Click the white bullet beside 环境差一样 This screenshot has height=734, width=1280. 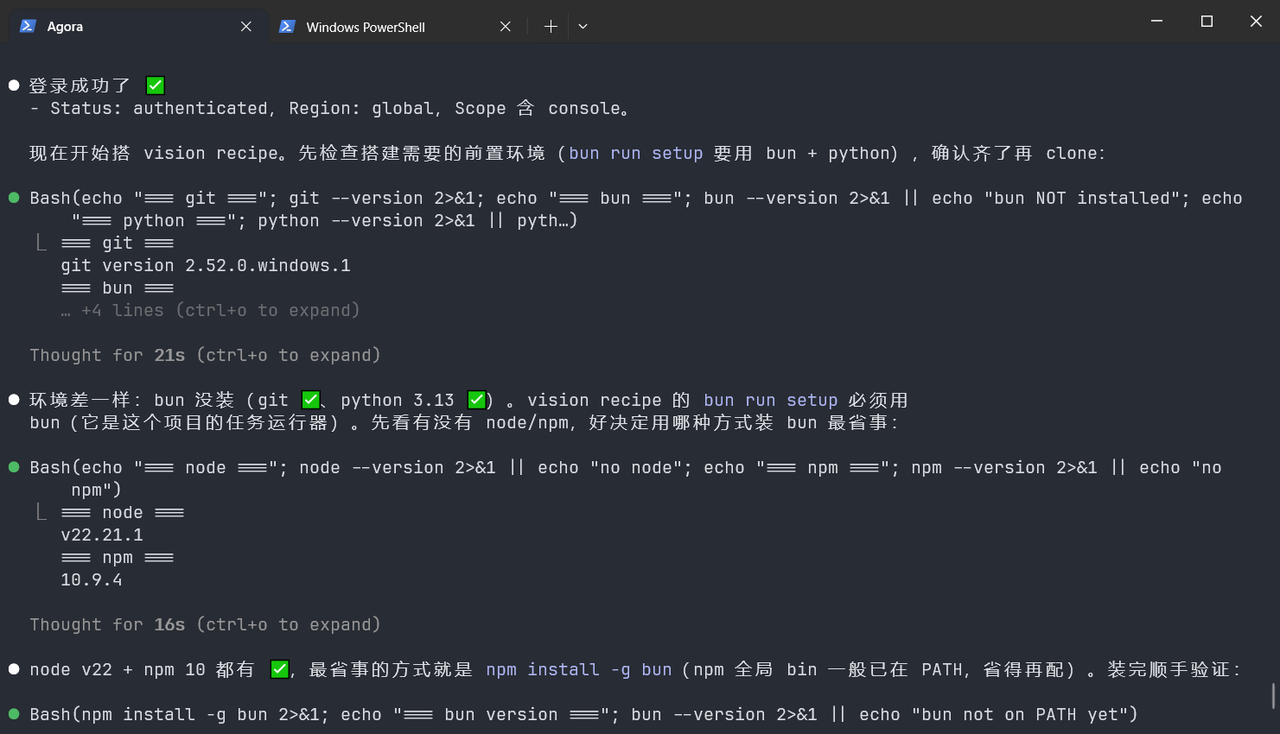tap(14, 400)
